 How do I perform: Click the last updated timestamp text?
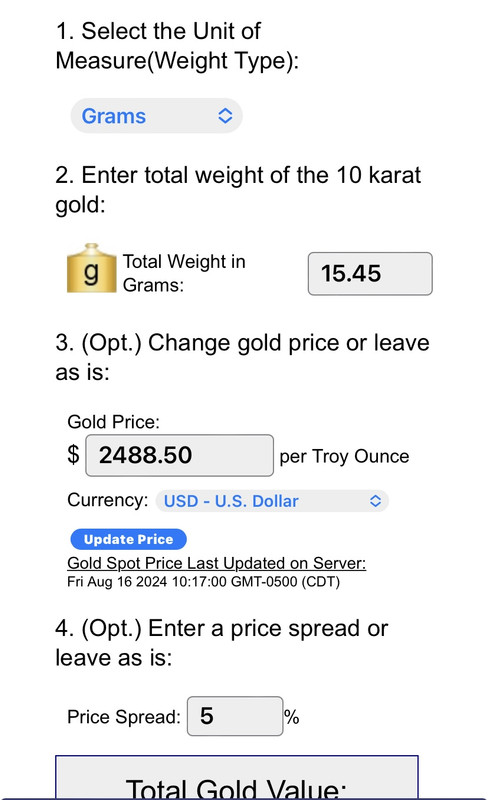[x=203, y=582]
